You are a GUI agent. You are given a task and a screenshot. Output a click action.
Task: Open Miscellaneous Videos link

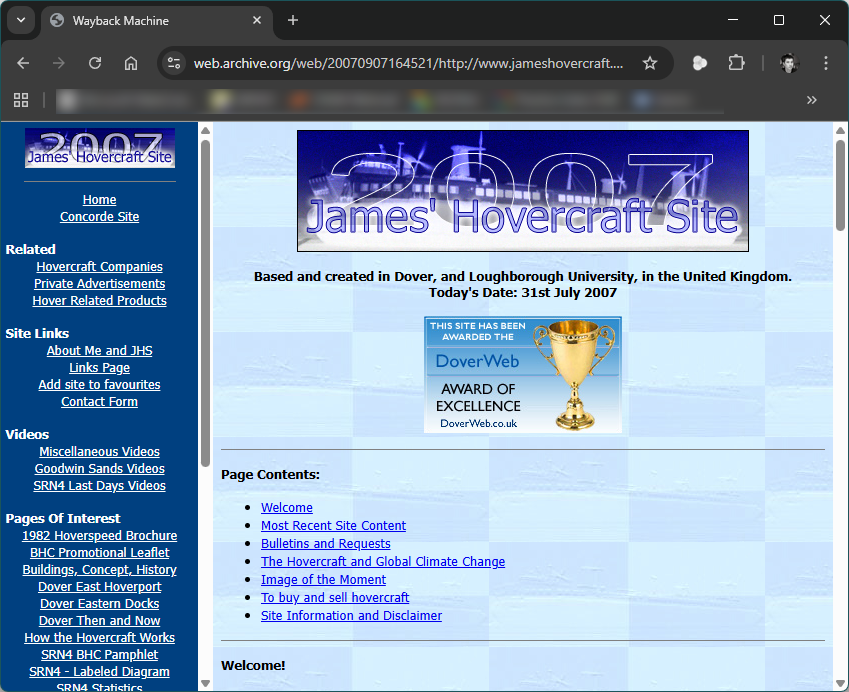click(100, 452)
